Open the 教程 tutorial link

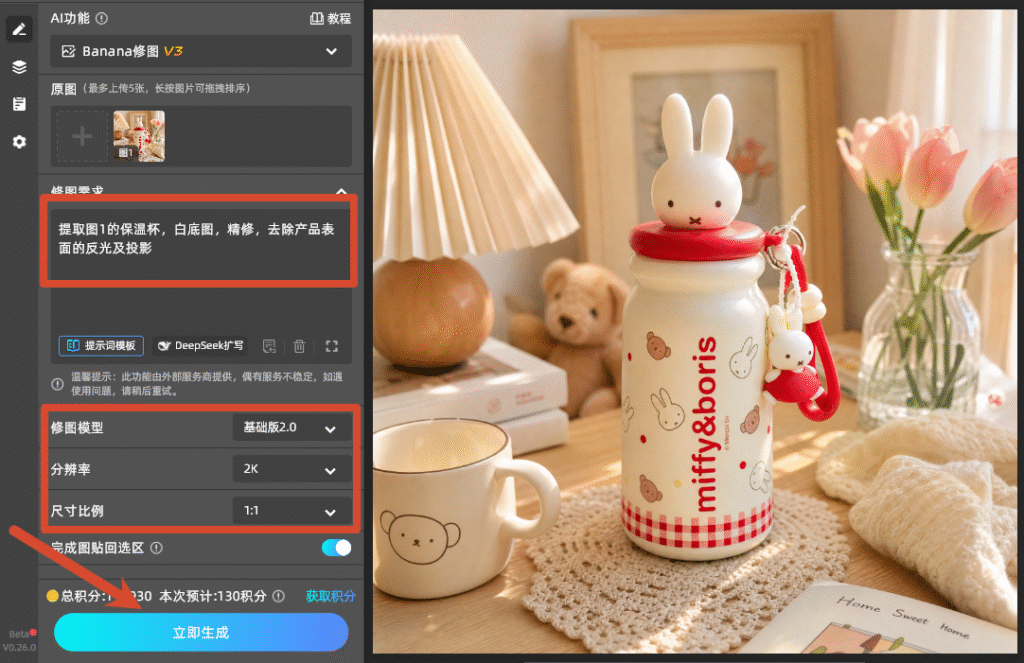[330, 18]
